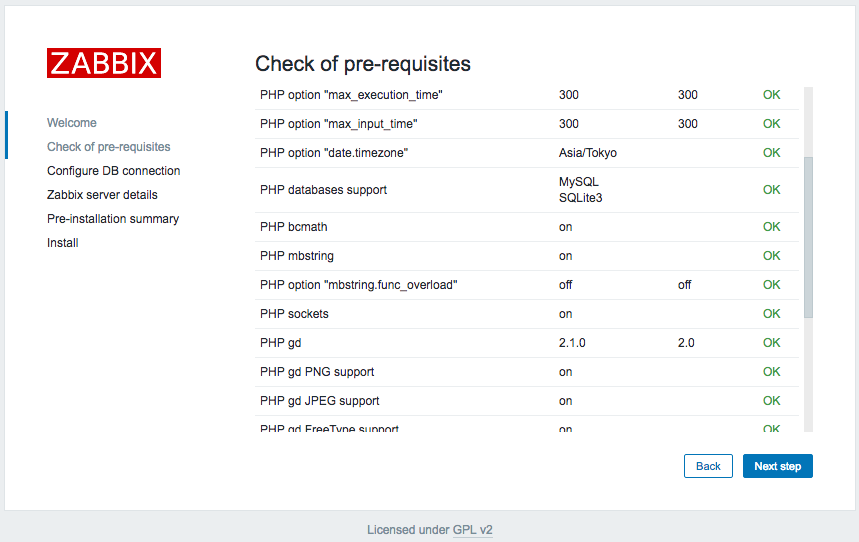Click the PHP databases support row
The image size is (859, 542).
click(x=526, y=190)
